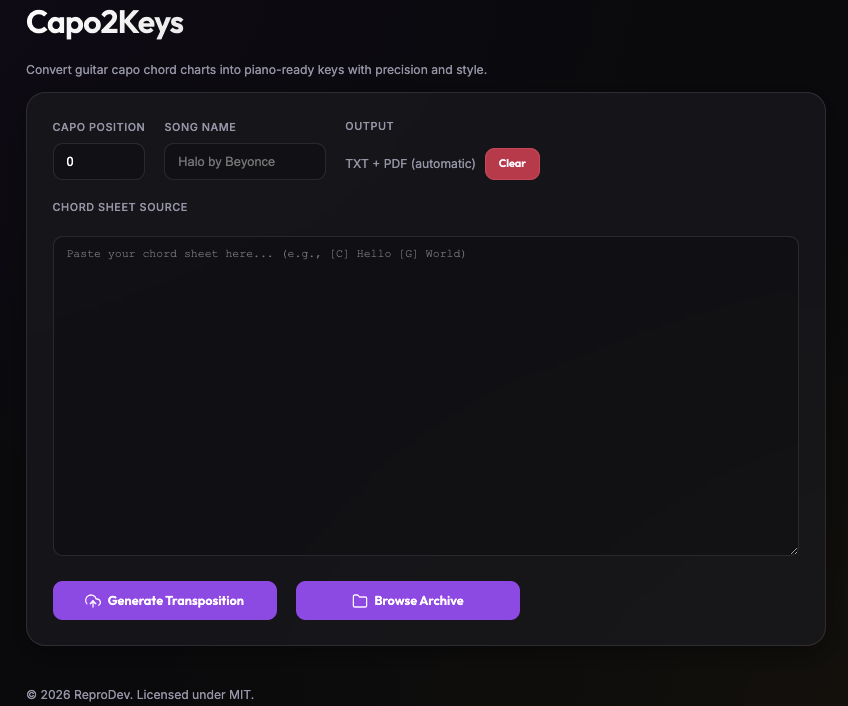Click the "TXT + PDF (automatic)" output text

pyautogui.click(x=410, y=164)
